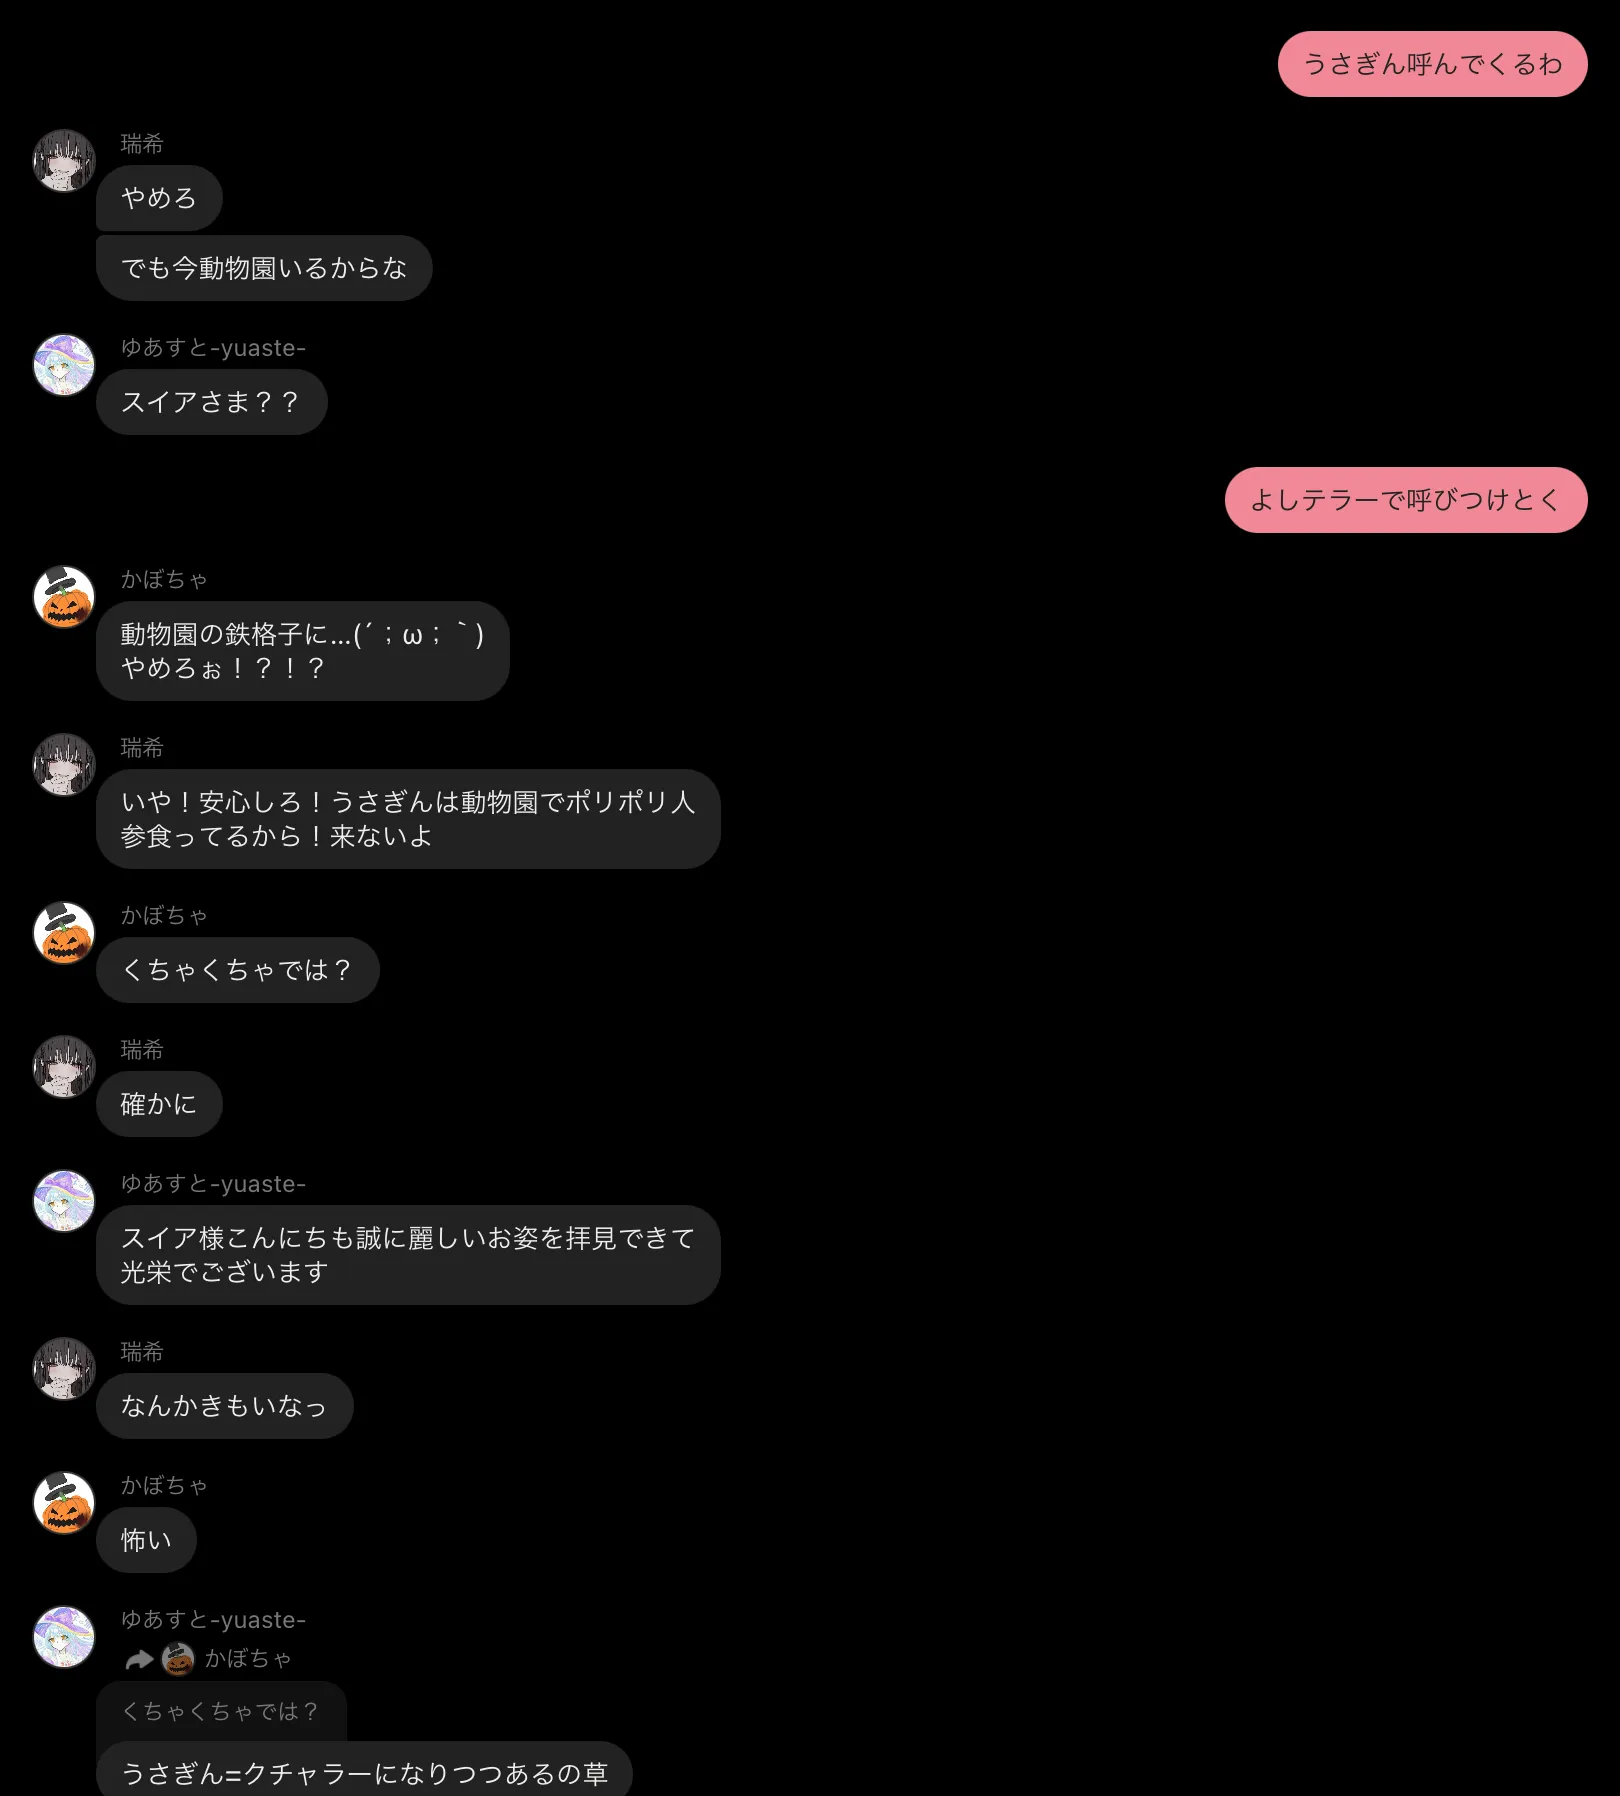Select the message でも今動物園いるからな
The image size is (1620, 1796).
pos(264,268)
